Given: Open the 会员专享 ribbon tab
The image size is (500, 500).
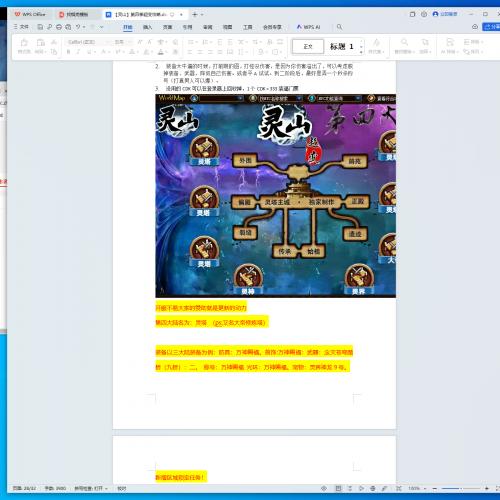Looking at the screenshot, I should coord(272,27).
